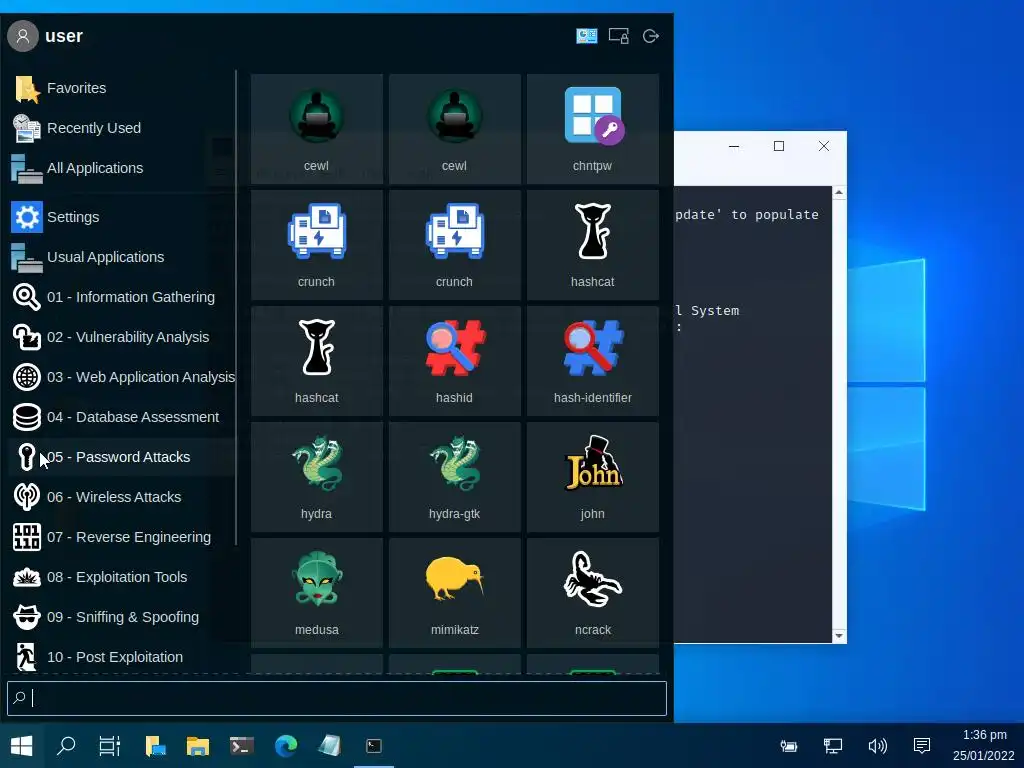Click the log out icon

point(650,36)
